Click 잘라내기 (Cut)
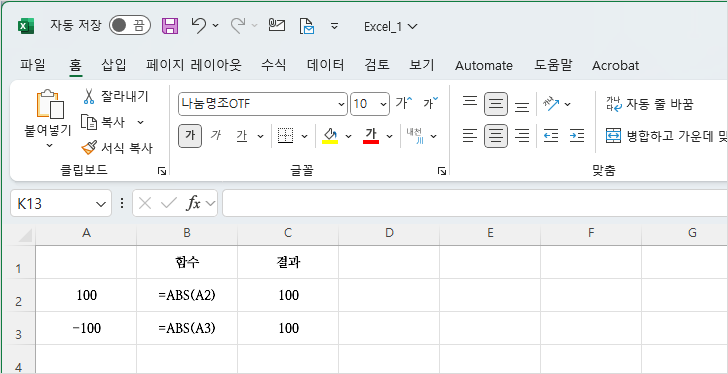This screenshot has height=374, width=728. pyautogui.click(x=116, y=97)
